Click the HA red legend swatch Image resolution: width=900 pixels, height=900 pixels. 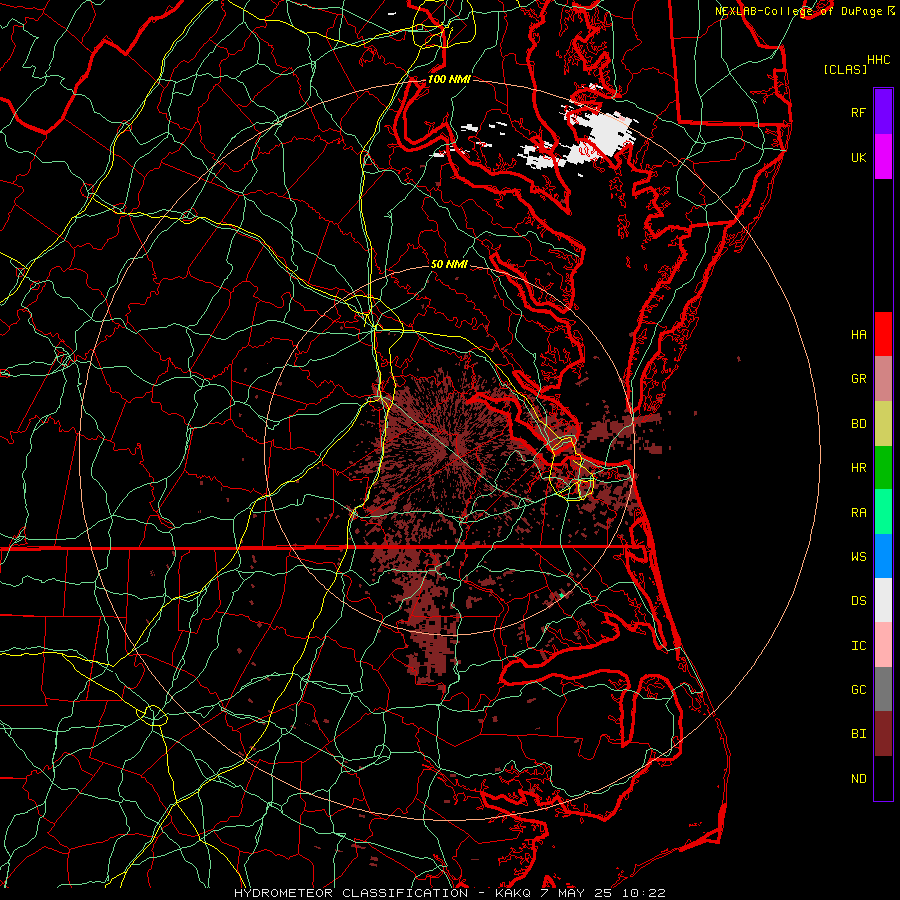tap(883, 334)
